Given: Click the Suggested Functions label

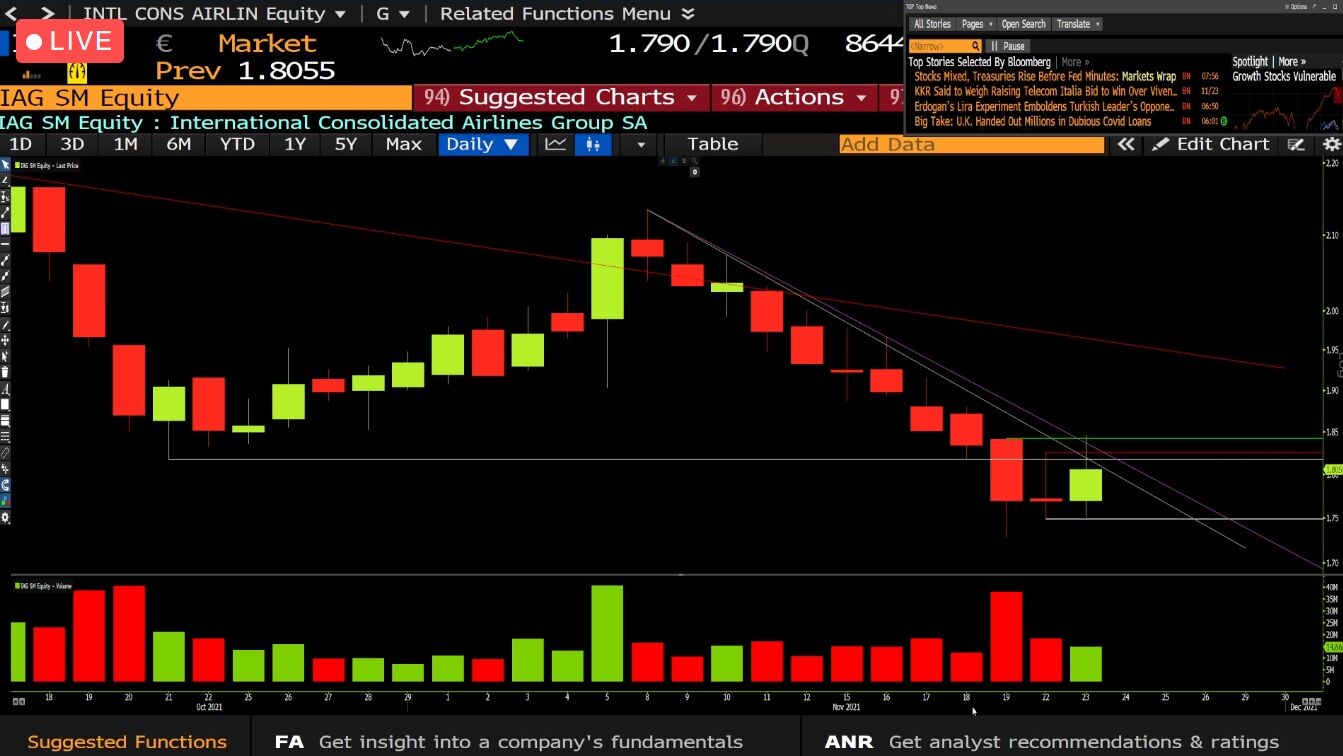Looking at the screenshot, I should pyautogui.click(x=127, y=742).
